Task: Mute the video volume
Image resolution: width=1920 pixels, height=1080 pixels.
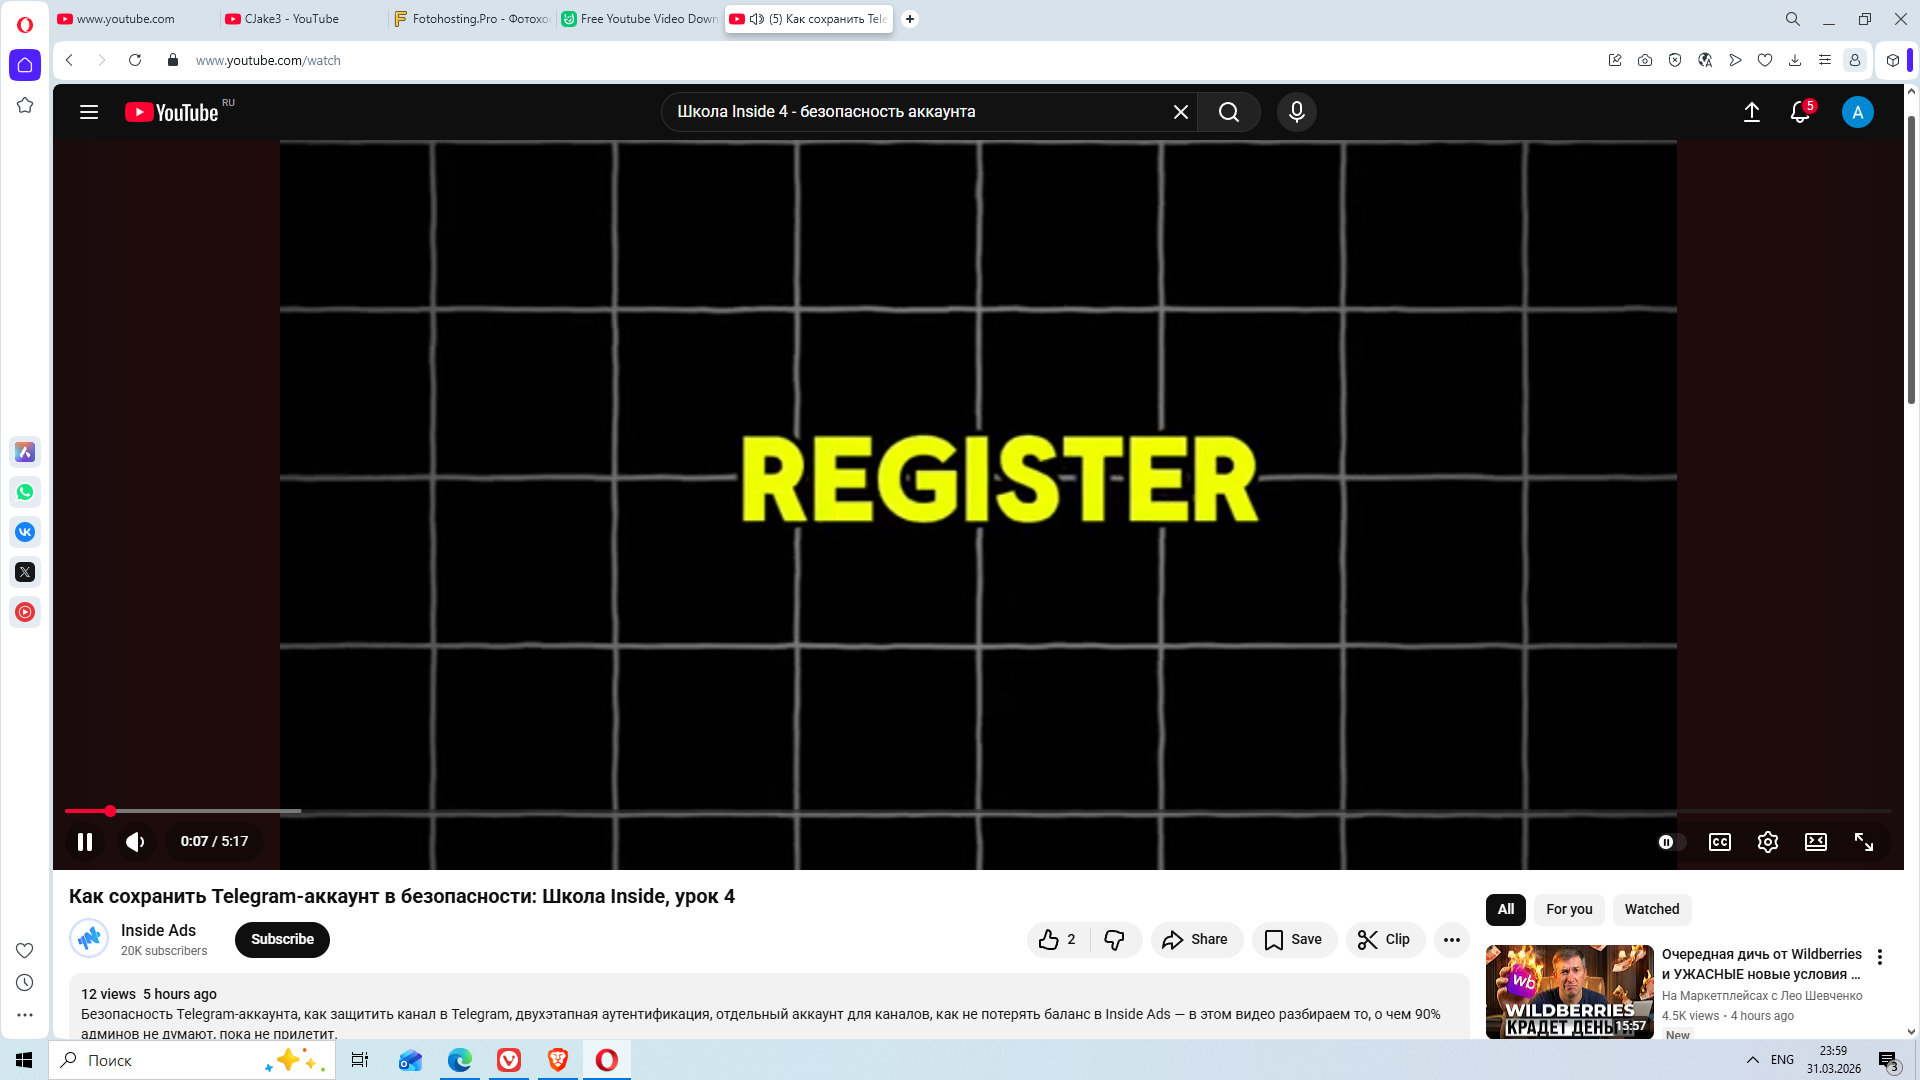Action: tap(135, 842)
